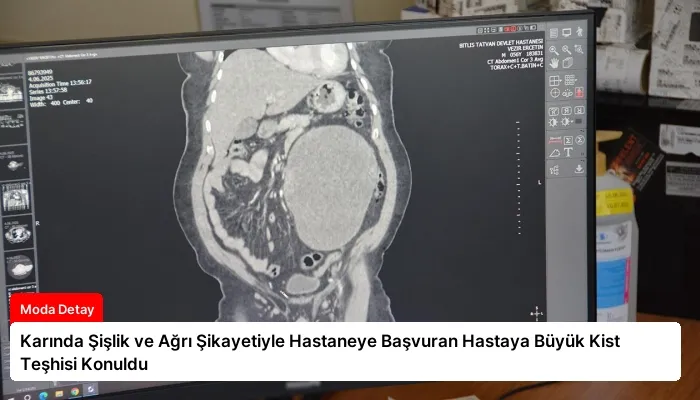Open the third series thumbnail
Screen dimensions: 700x400
[x=15, y=161]
